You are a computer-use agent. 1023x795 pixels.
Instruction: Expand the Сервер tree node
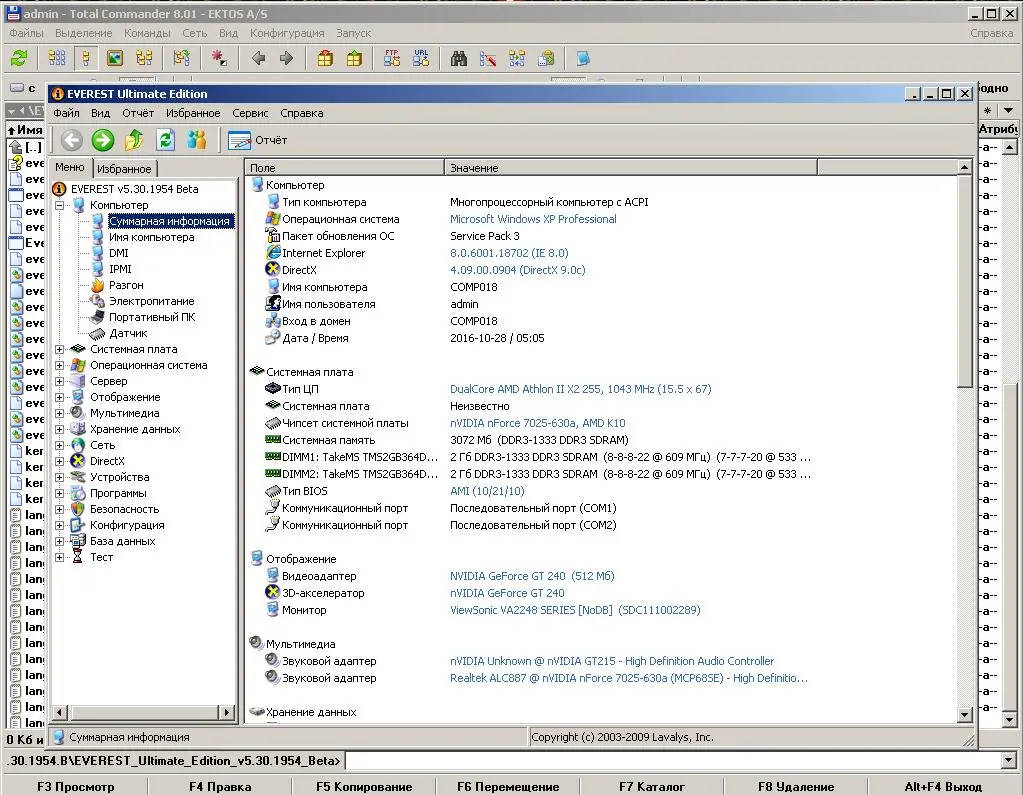click(59, 381)
